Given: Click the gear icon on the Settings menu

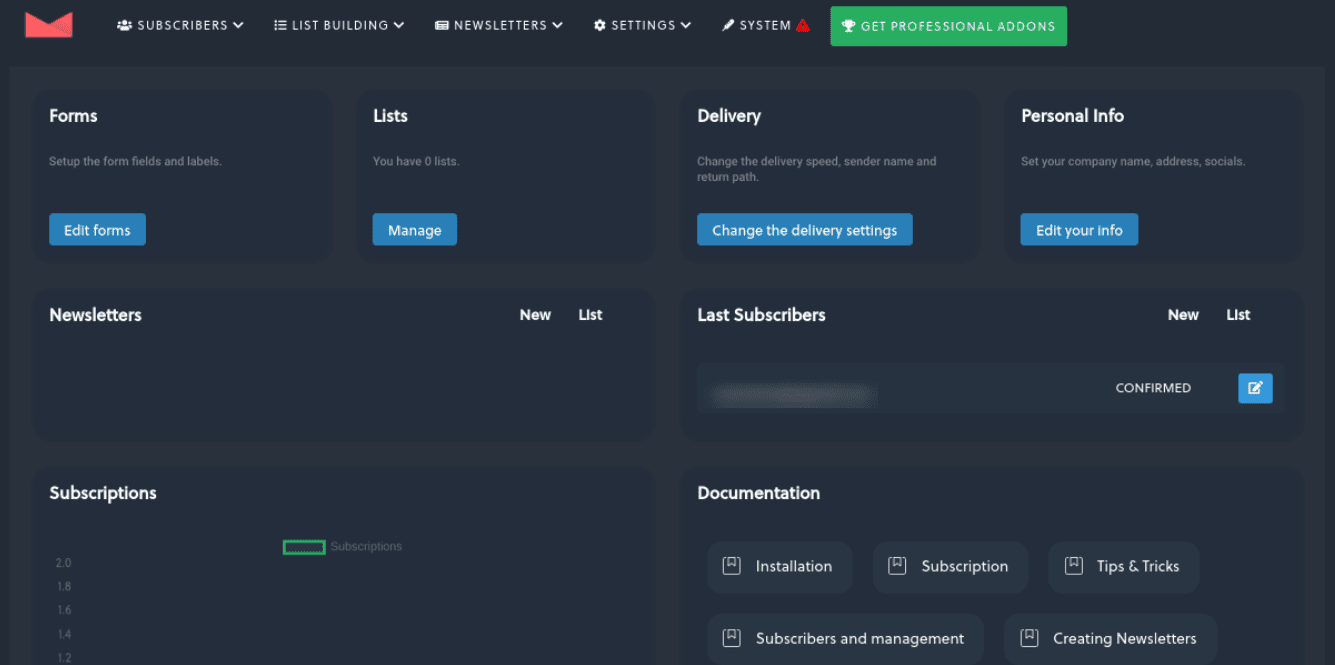Looking at the screenshot, I should click(x=599, y=25).
